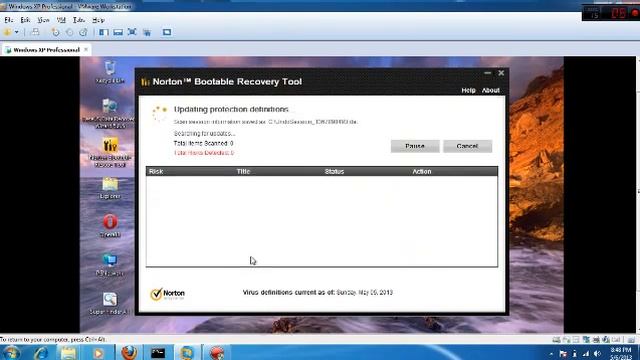Viewport: 640px width, 360px height.
Task: Open Firefox from the taskbar
Action: (129, 353)
